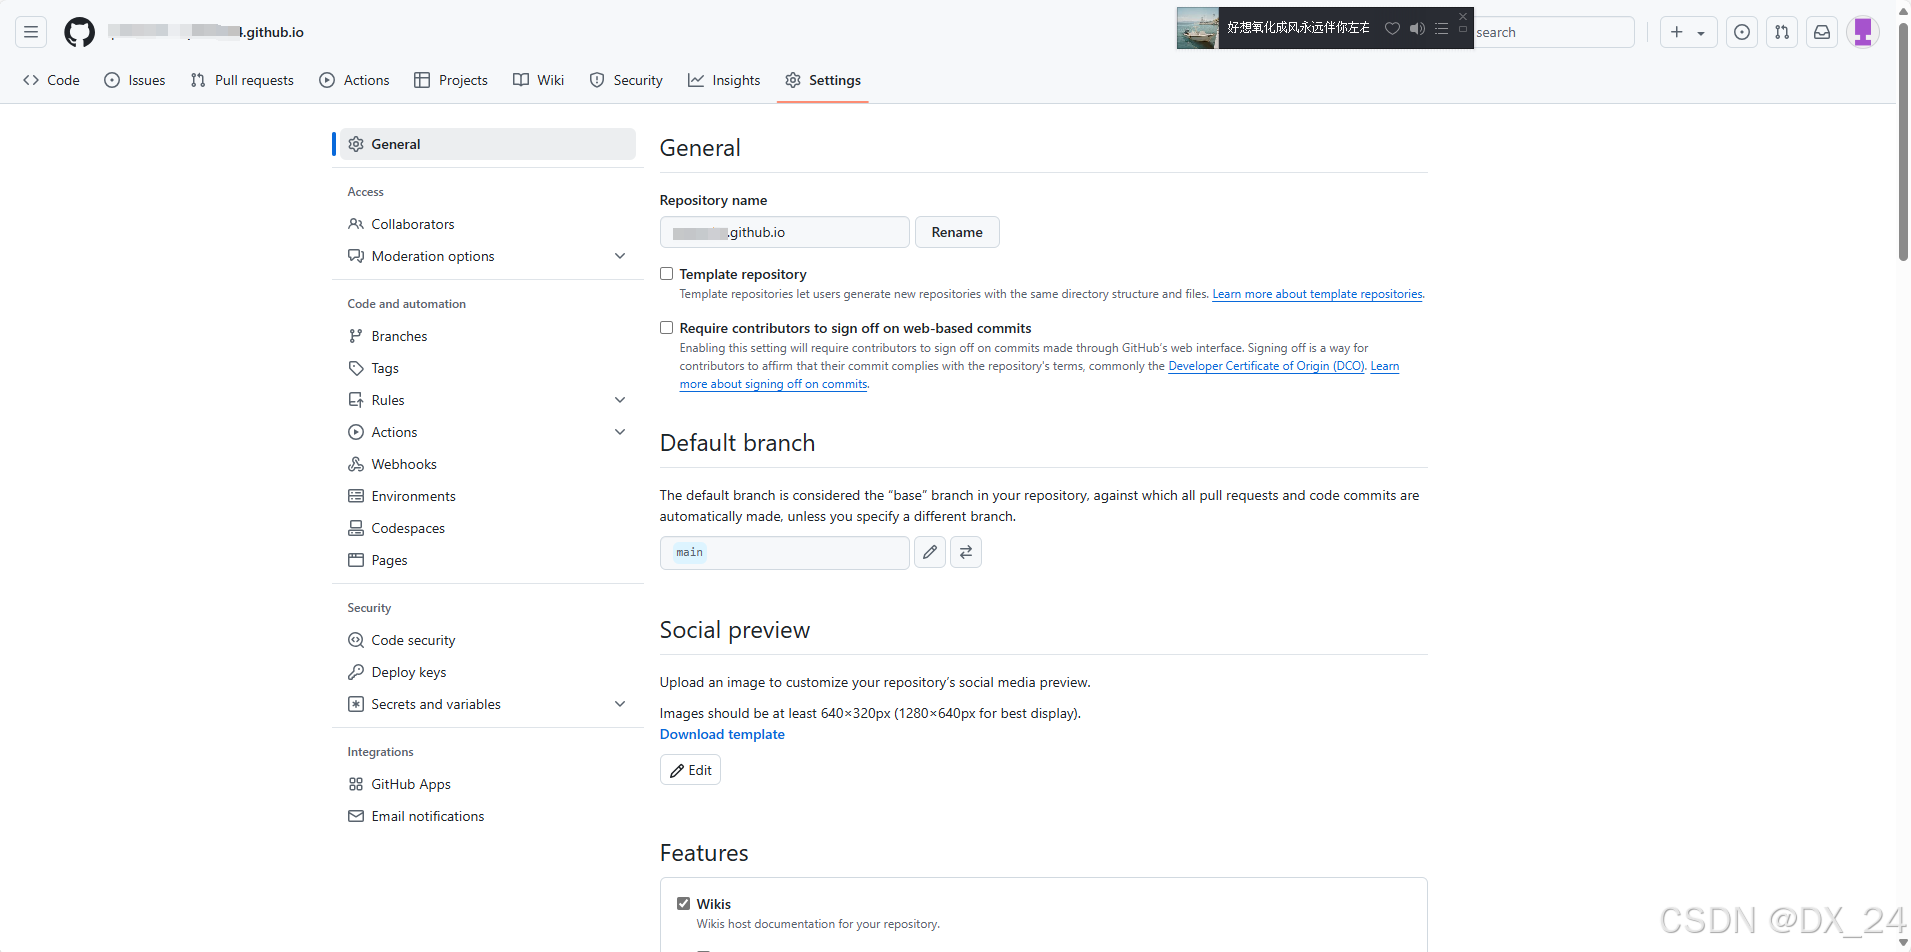This screenshot has width=1911, height=952.
Task: Uncheck the Wikis feature checkbox
Action: coord(684,904)
